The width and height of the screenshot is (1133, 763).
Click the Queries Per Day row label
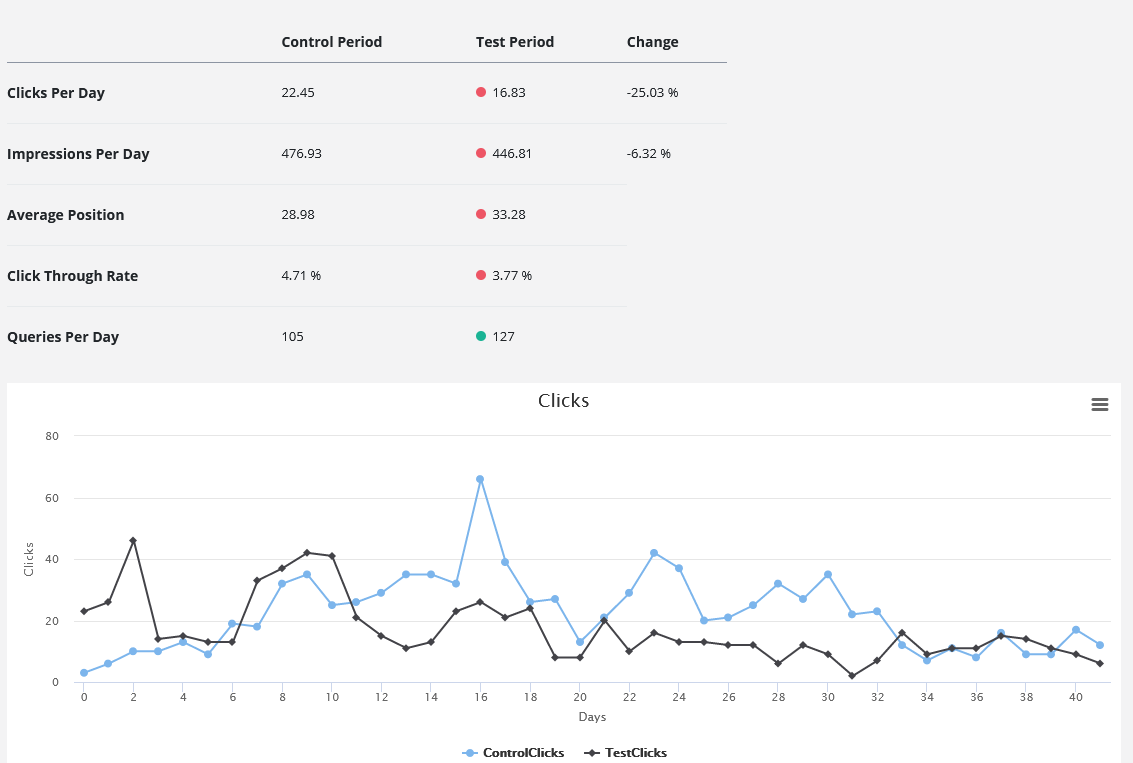63,337
